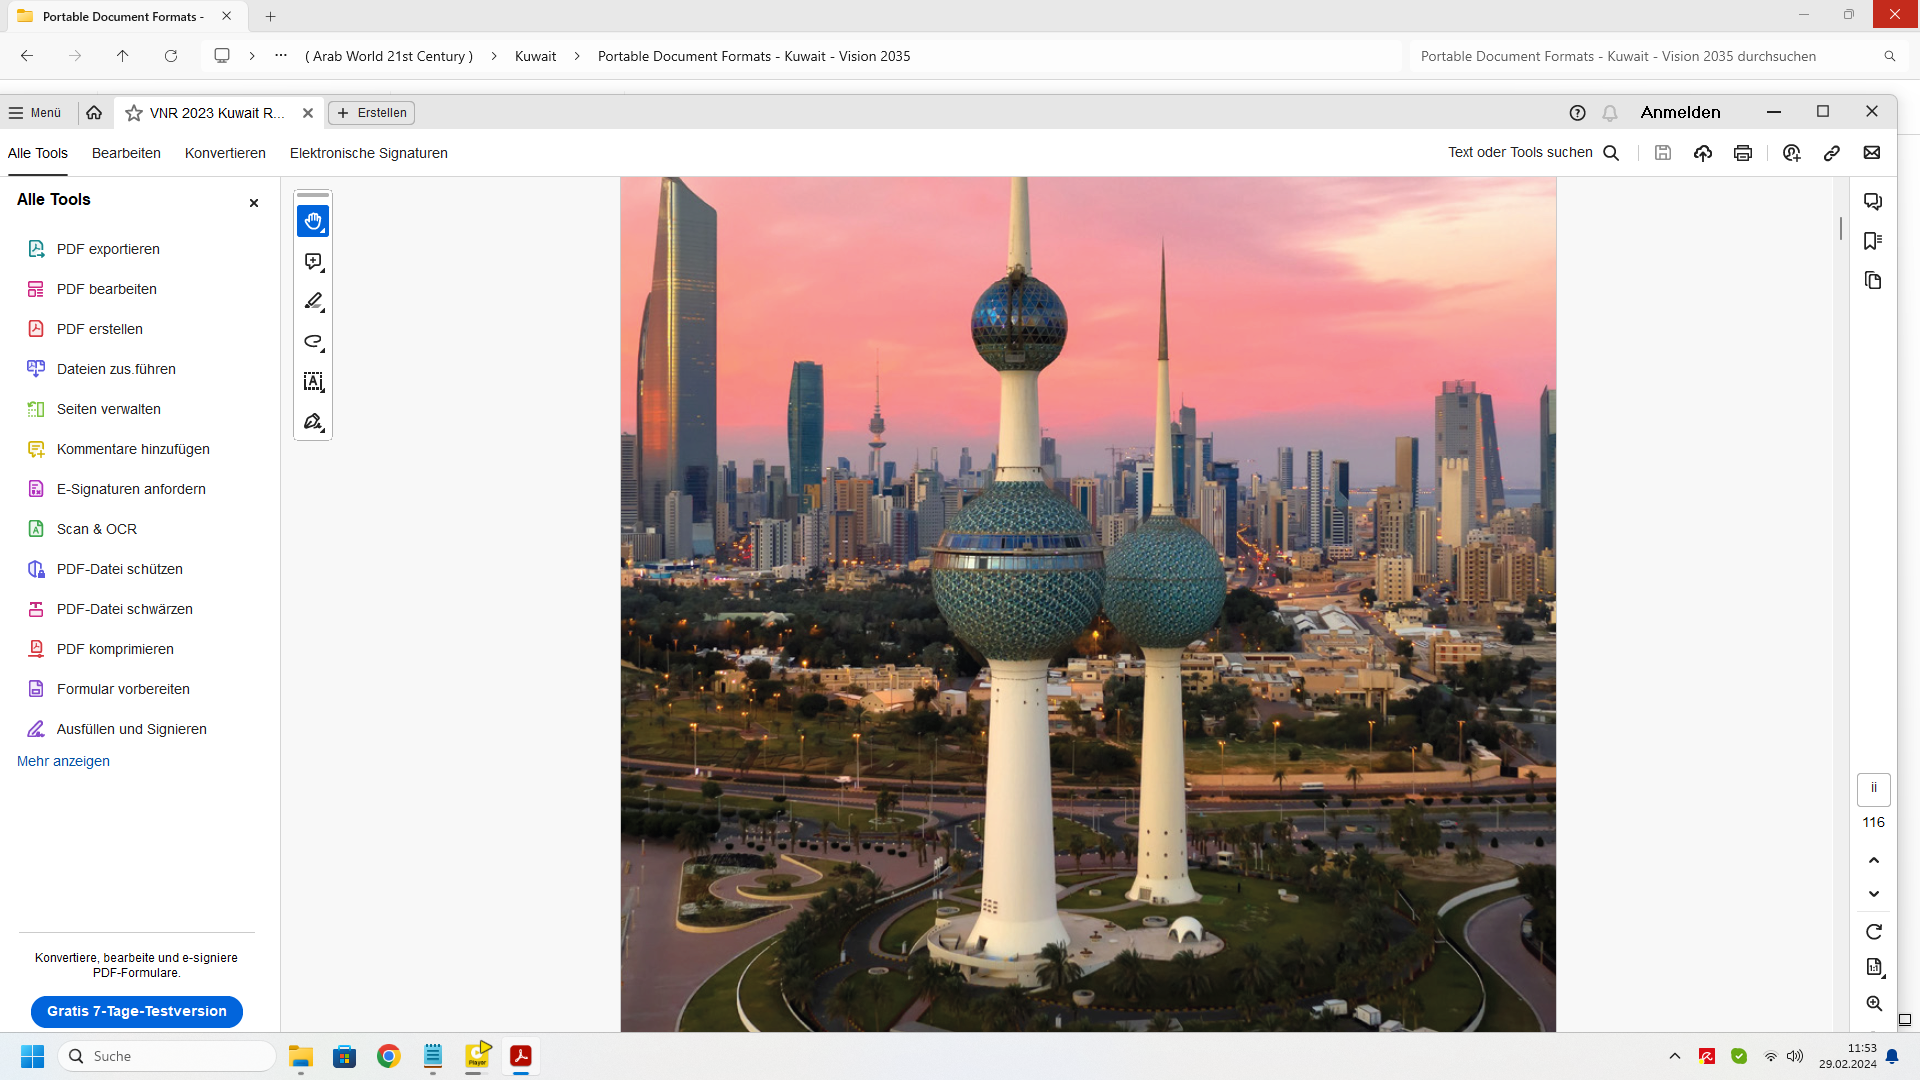The width and height of the screenshot is (1920, 1080).
Task: Open the page thumbnails panel icon
Action: [1873, 281]
